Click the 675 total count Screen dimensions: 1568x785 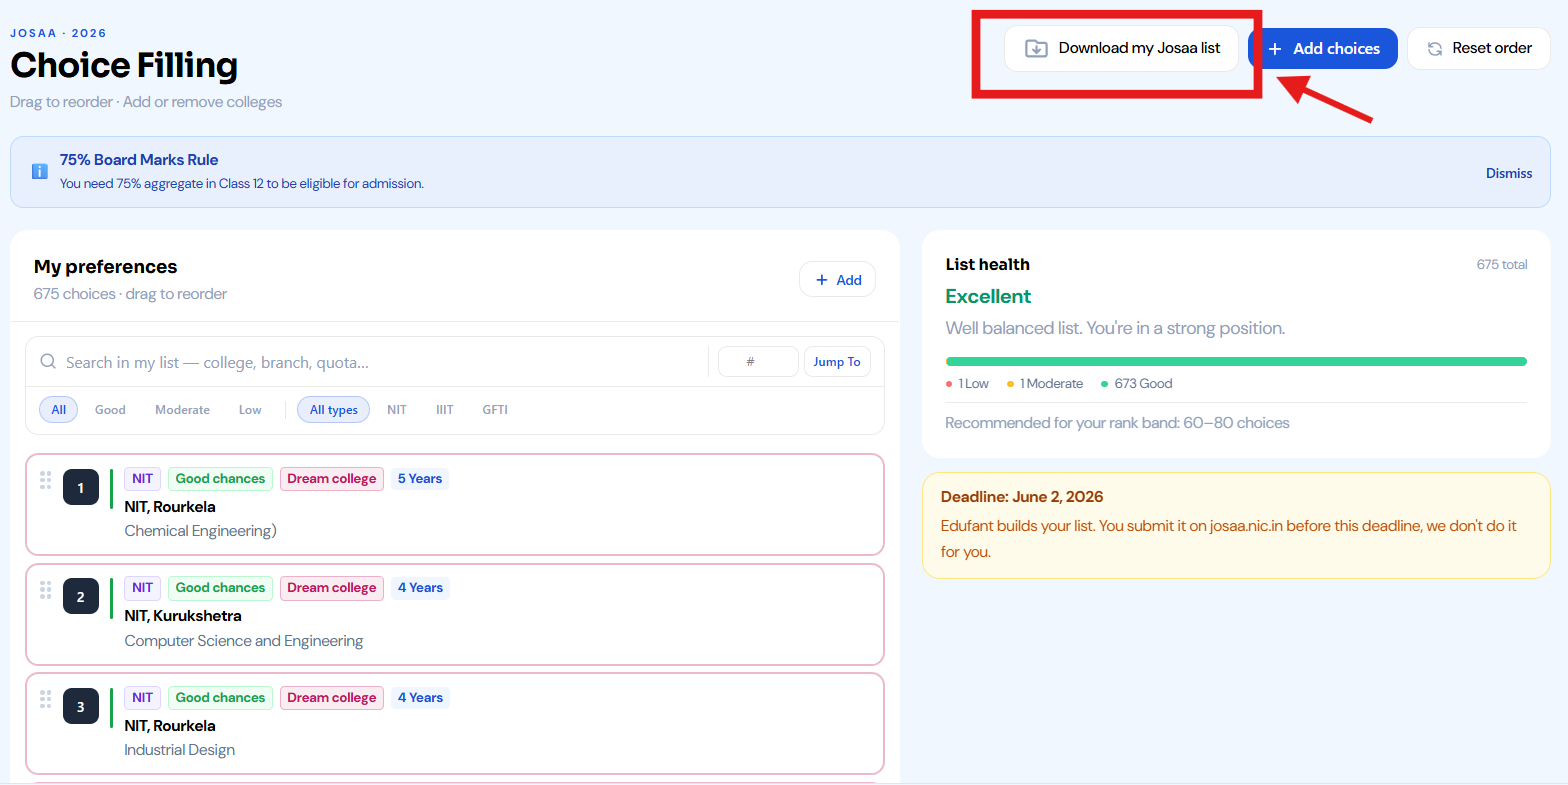point(1502,265)
